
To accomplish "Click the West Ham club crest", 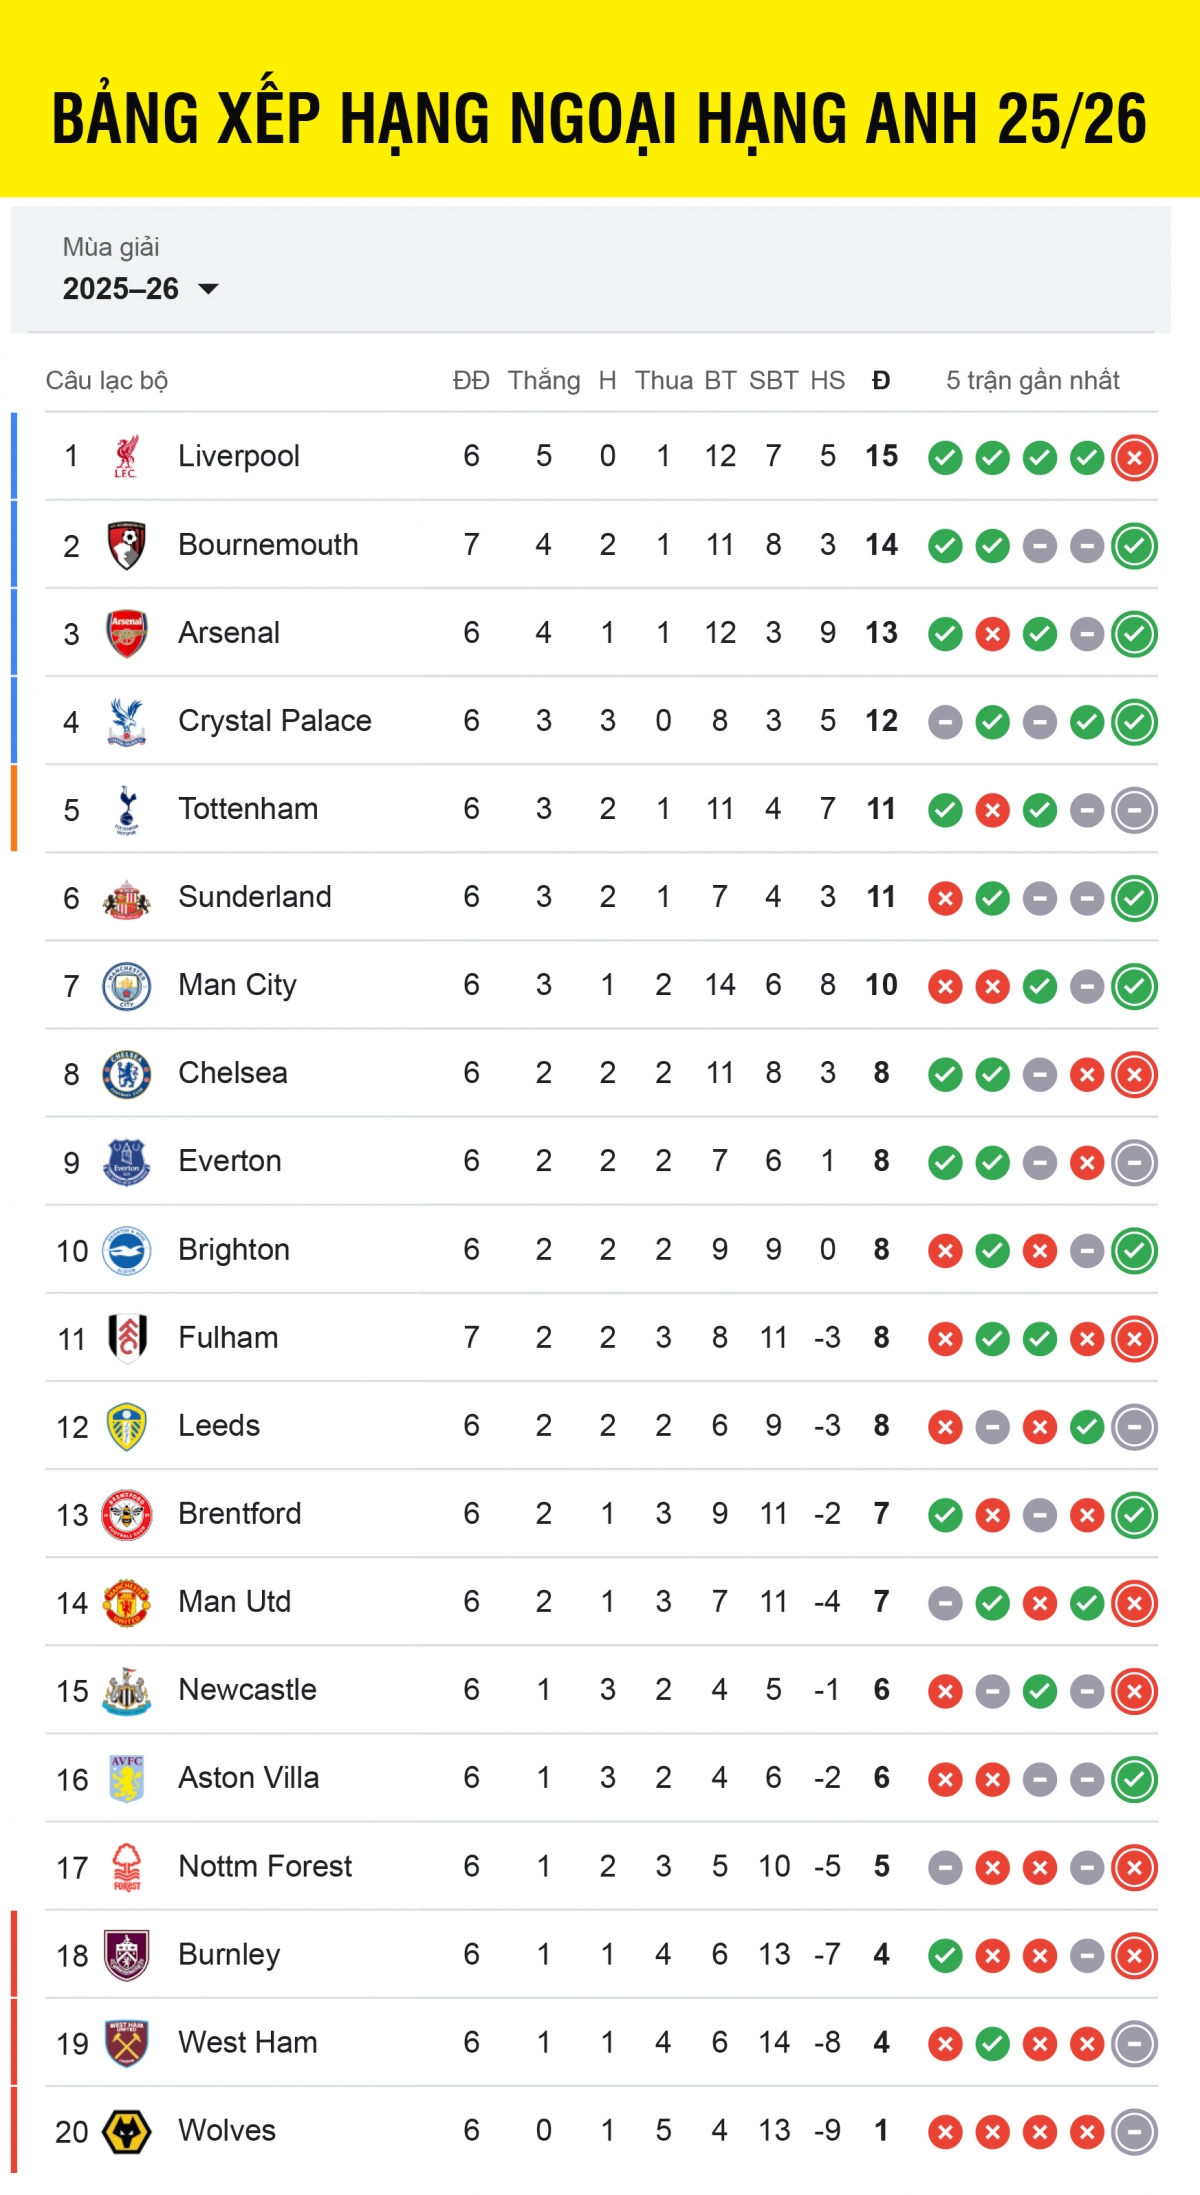I will point(126,2043).
